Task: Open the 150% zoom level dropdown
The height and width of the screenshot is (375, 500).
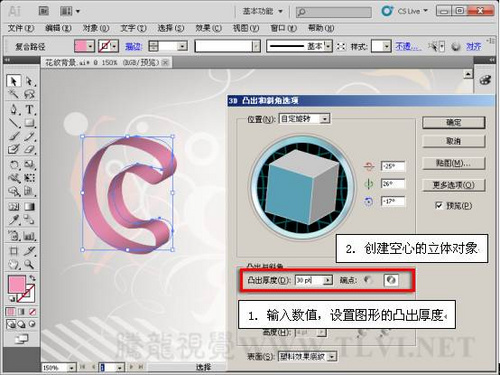Action: coord(71,367)
